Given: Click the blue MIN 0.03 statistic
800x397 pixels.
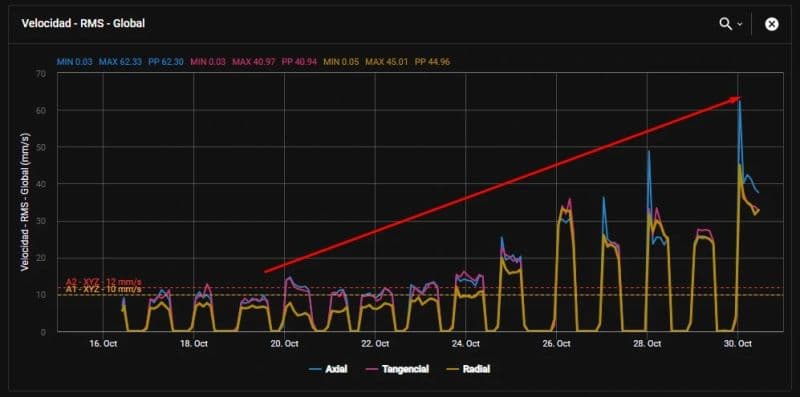Looking at the screenshot, I should pos(74,62).
